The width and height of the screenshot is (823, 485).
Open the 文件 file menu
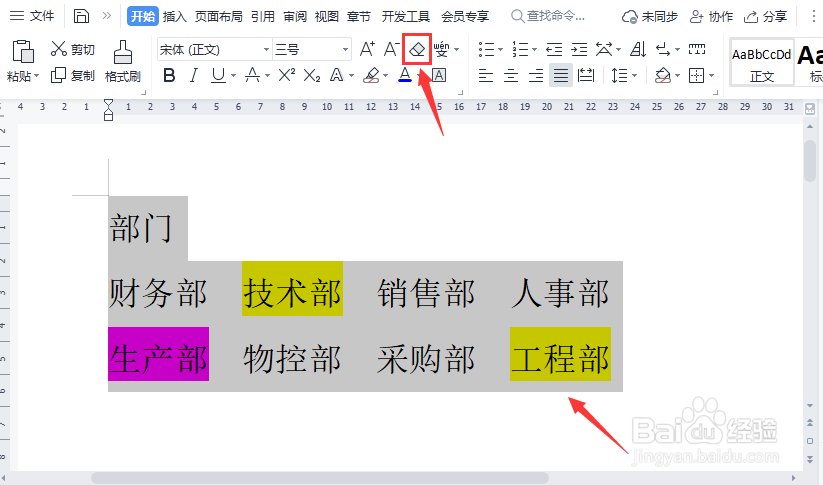[x=33, y=16]
